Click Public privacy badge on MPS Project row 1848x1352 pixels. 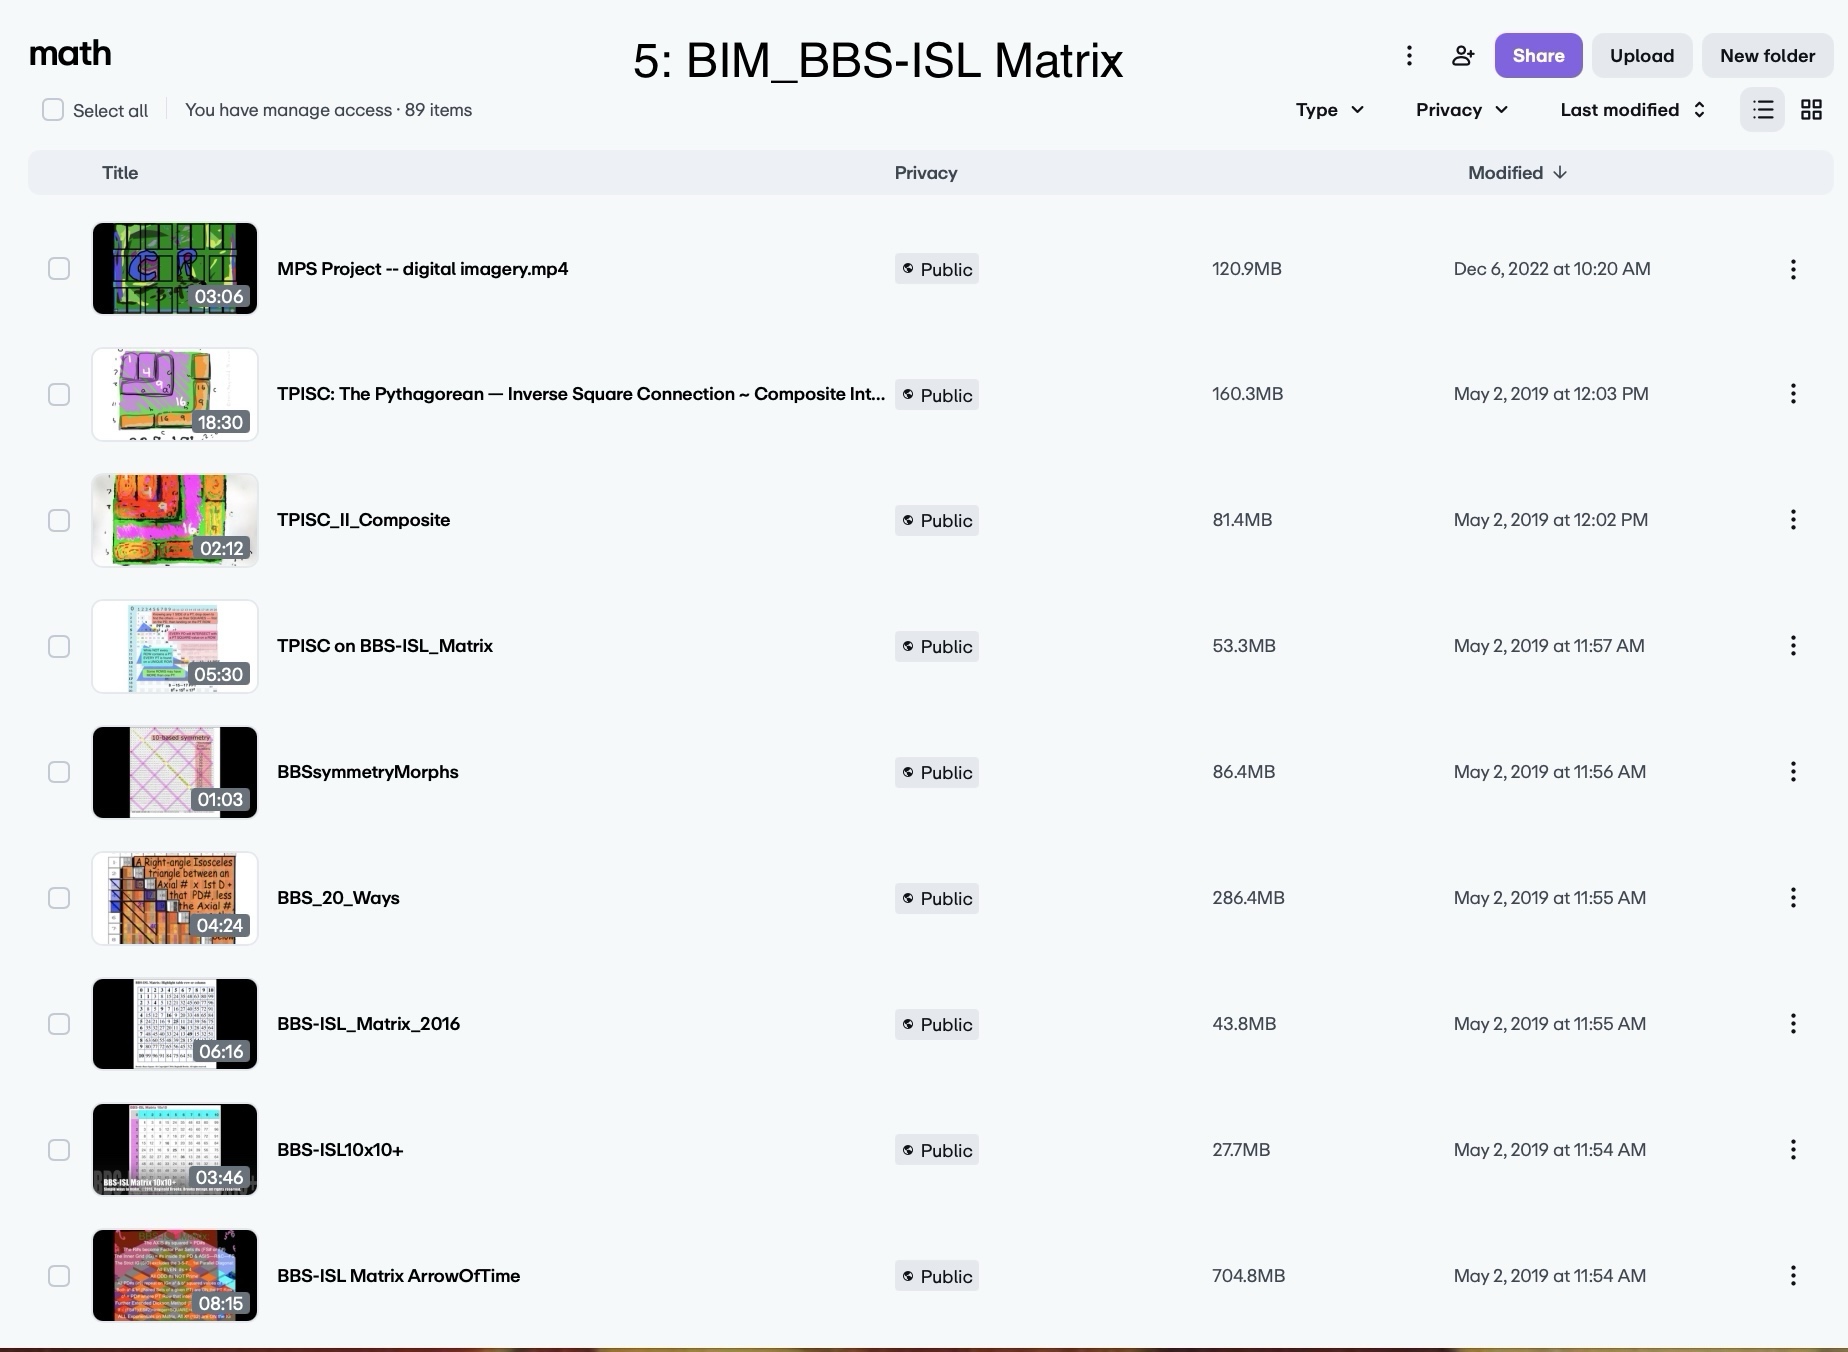936,269
